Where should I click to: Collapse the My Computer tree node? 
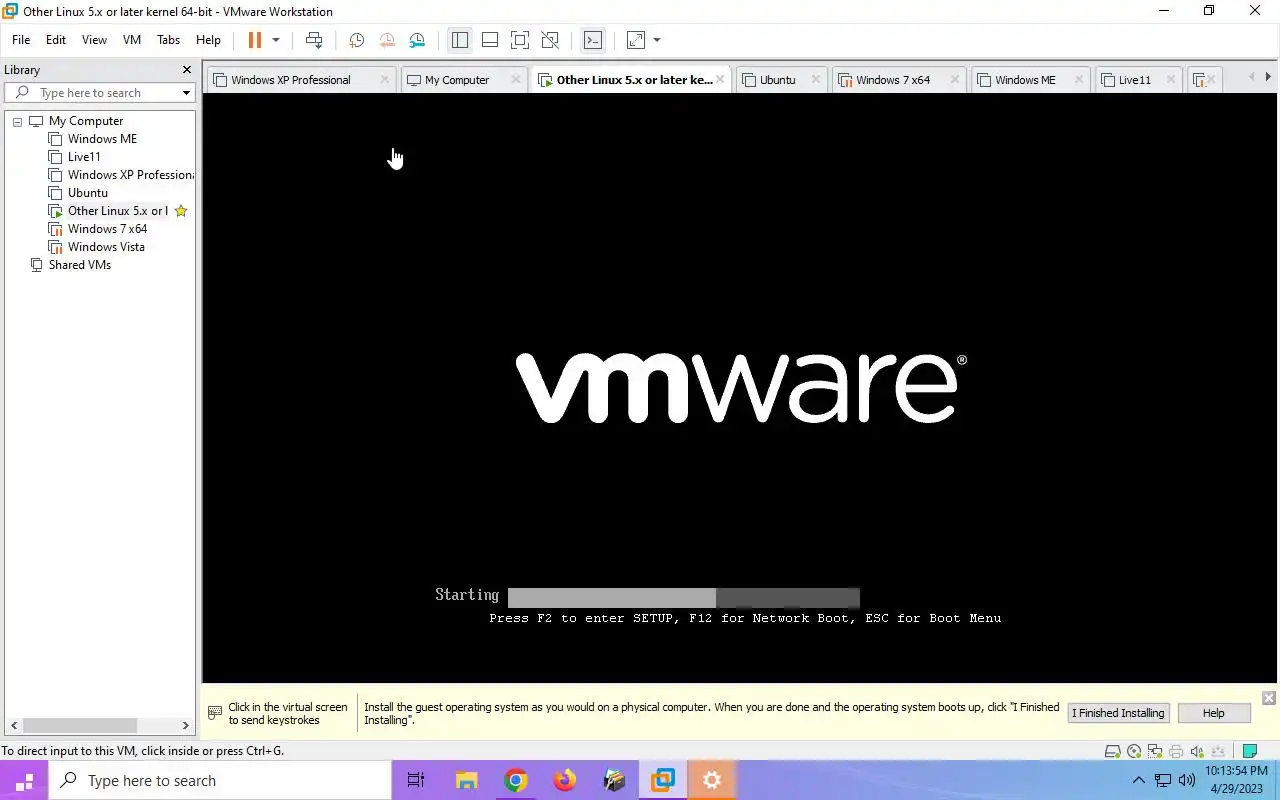(17, 121)
